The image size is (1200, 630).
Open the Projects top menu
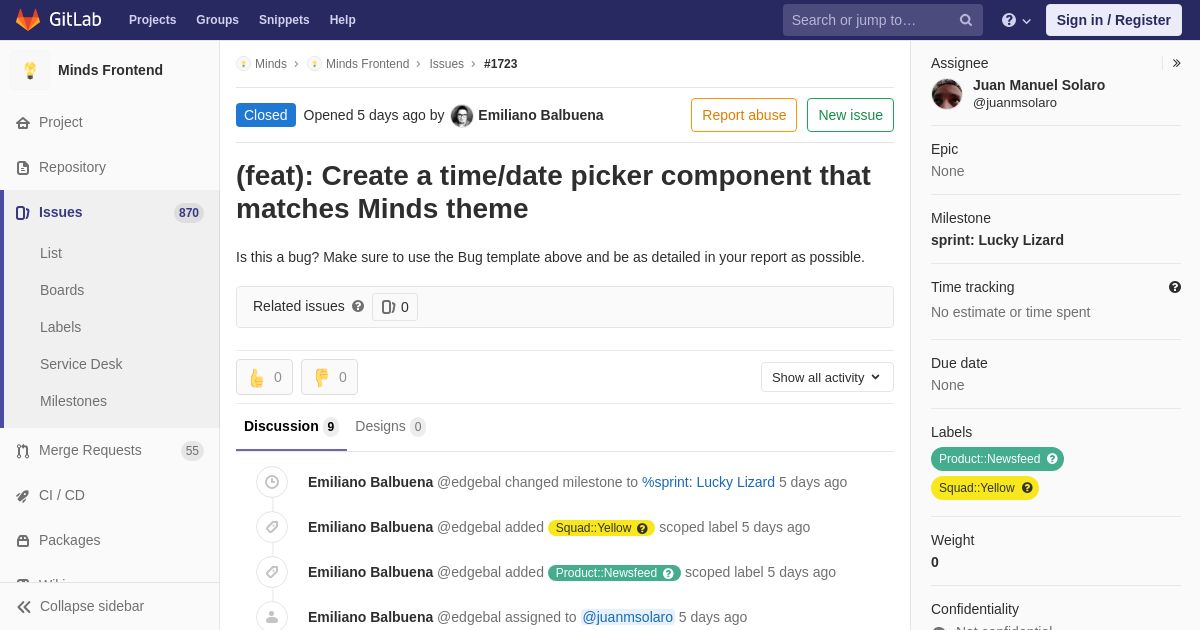152,20
